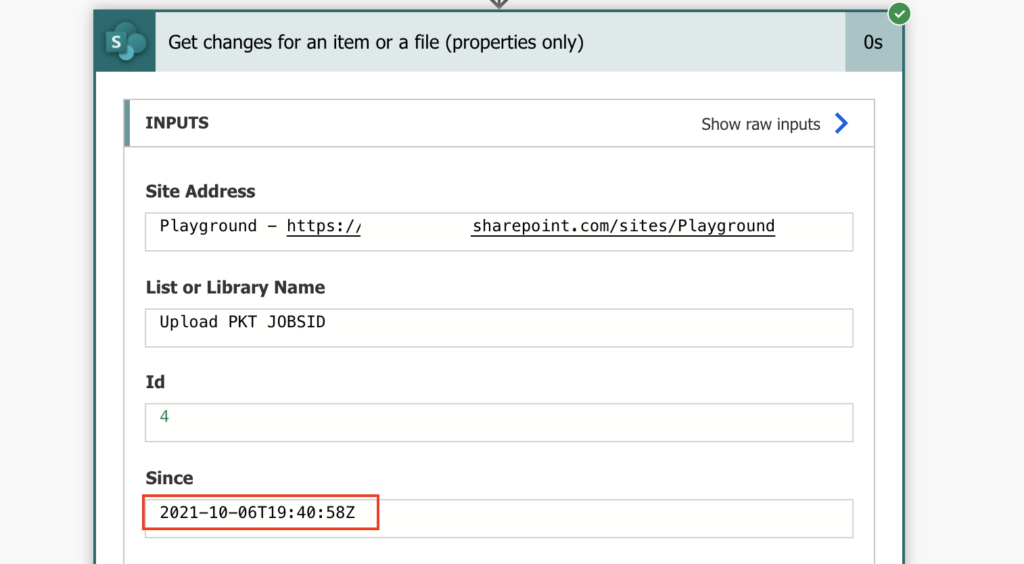The height and width of the screenshot is (564, 1024).
Task: Open the Show raw inputs link
Action: (760, 124)
